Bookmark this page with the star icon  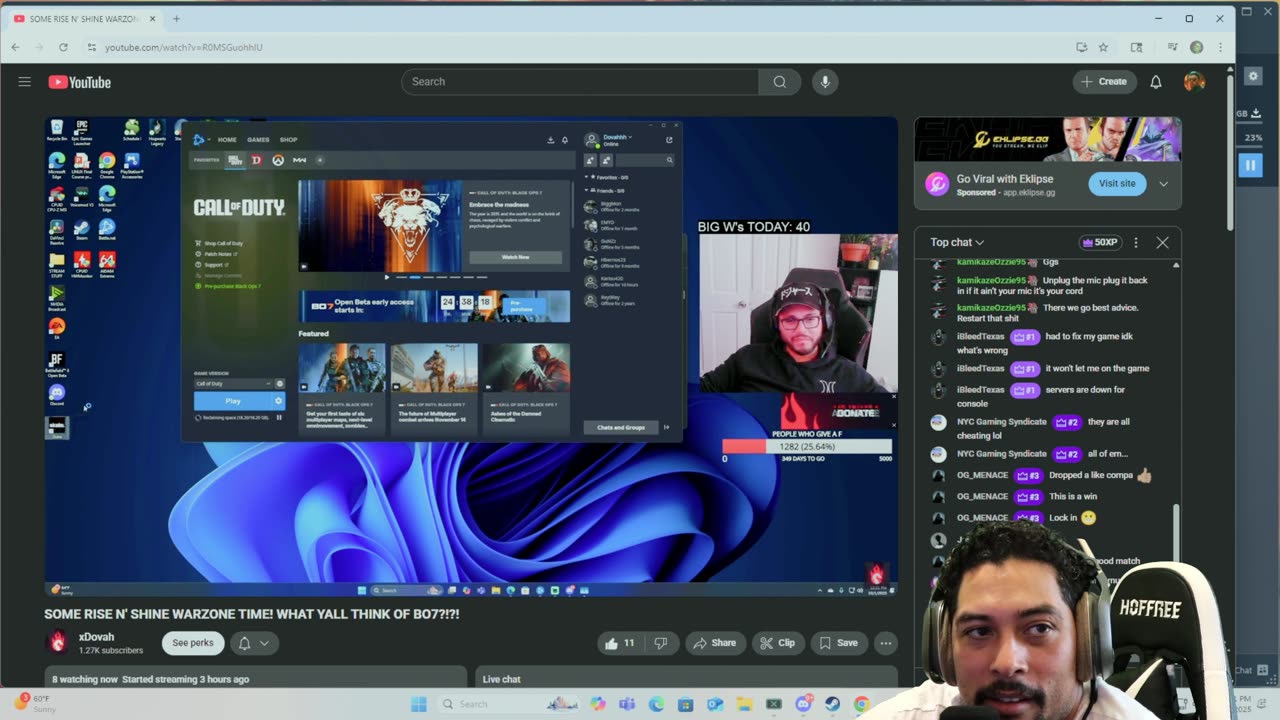coord(1103,47)
